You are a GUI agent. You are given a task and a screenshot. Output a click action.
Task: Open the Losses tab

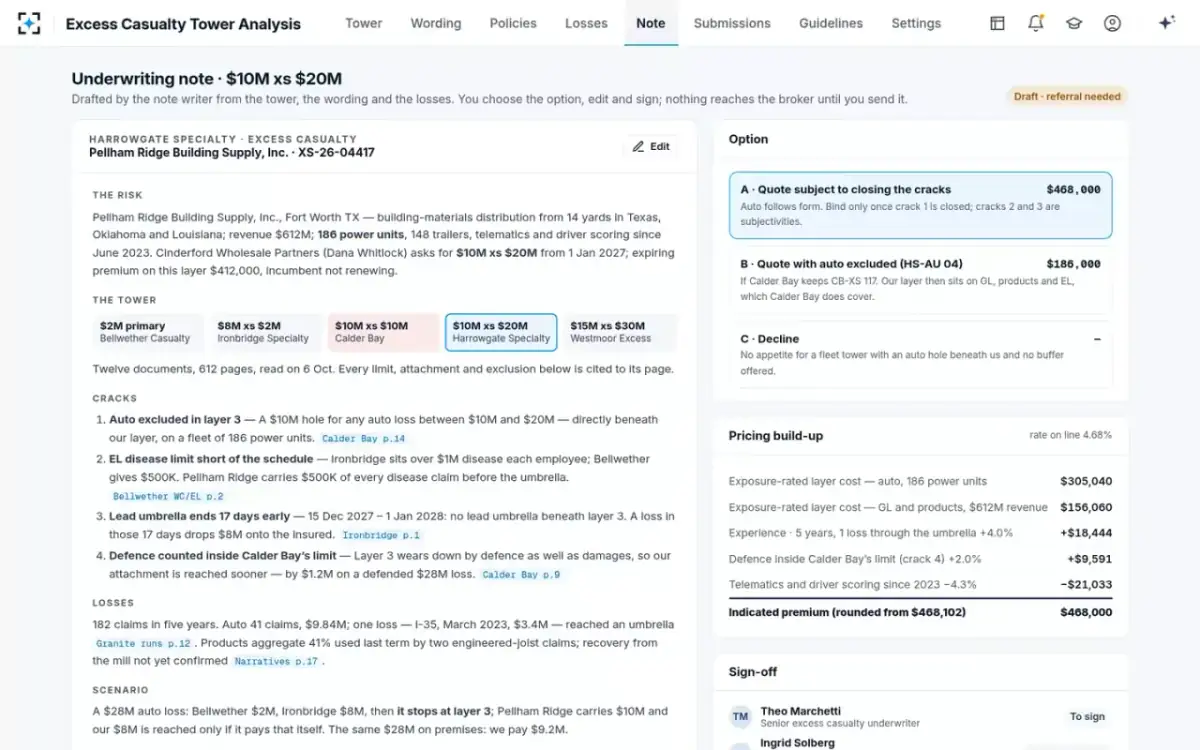pos(586,23)
